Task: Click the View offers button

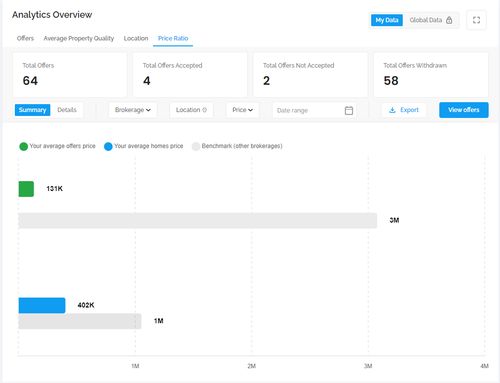Action: pyautogui.click(x=464, y=110)
